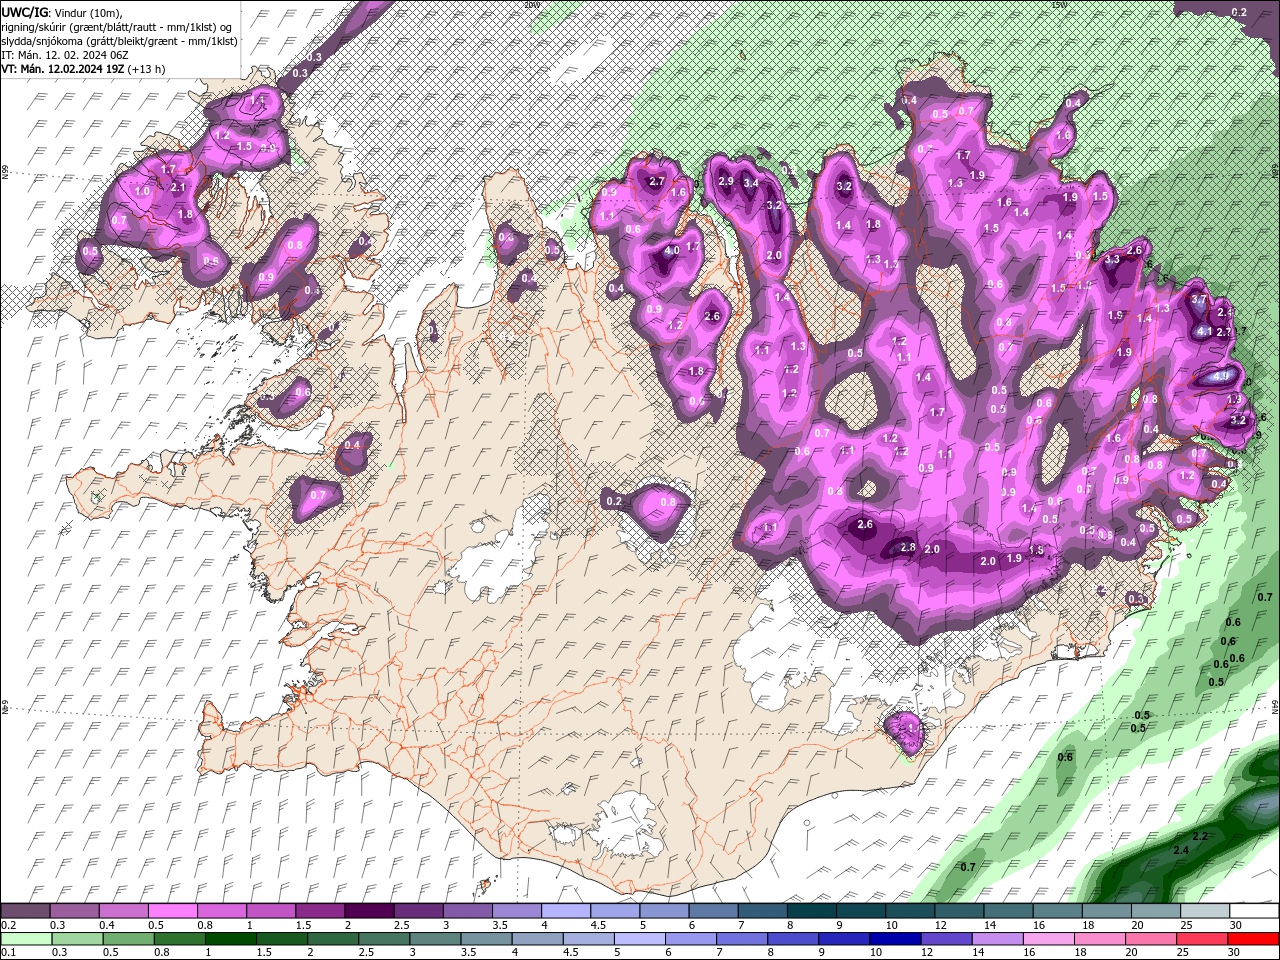The image size is (1280, 960).
Task: Click the crimson 25–30 swatch, bottom legend row
Action: (x=1203, y=939)
